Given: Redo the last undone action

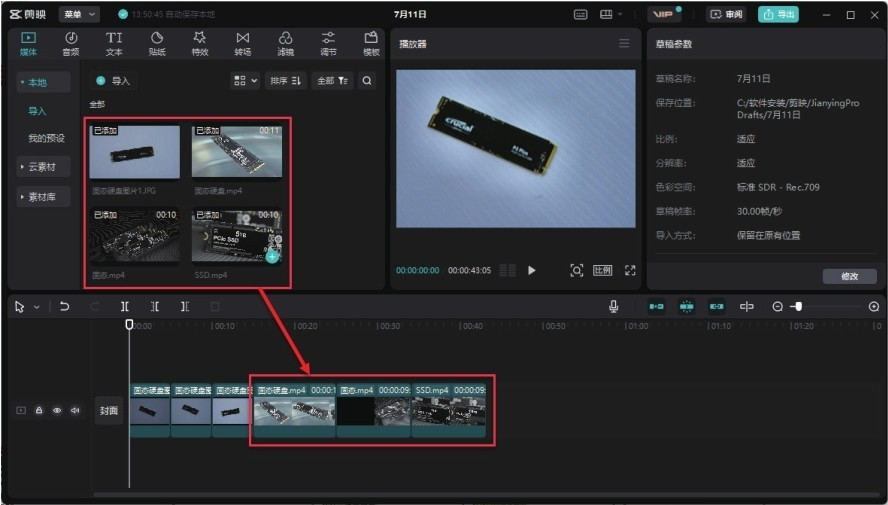Looking at the screenshot, I should (95, 307).
